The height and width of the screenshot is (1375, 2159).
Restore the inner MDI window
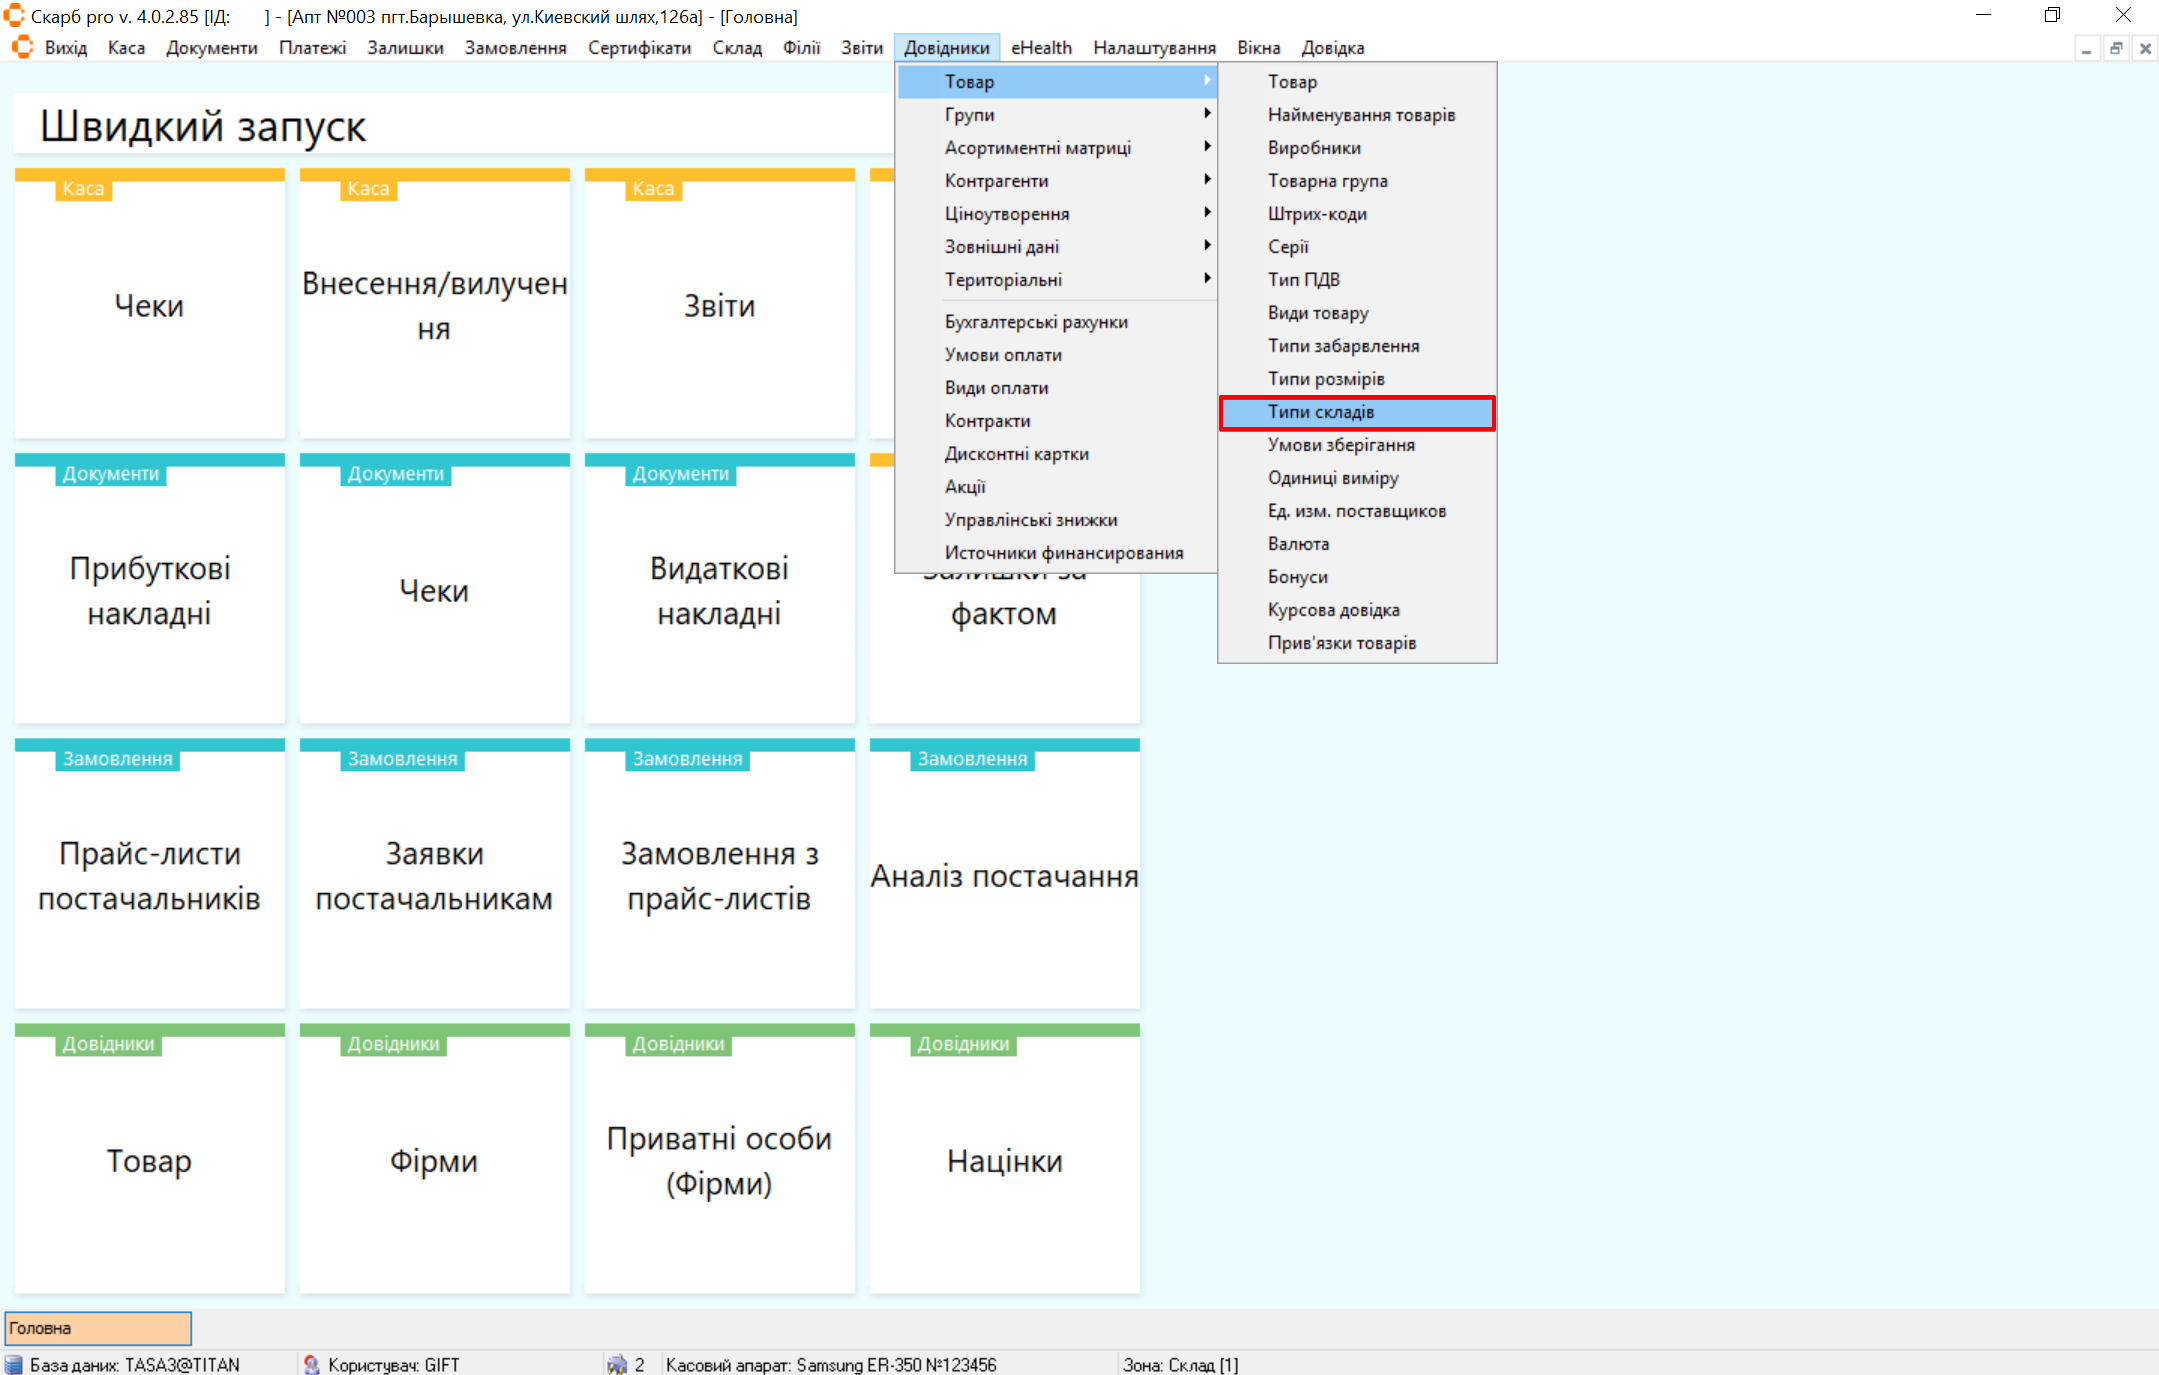coord(2116,48)
